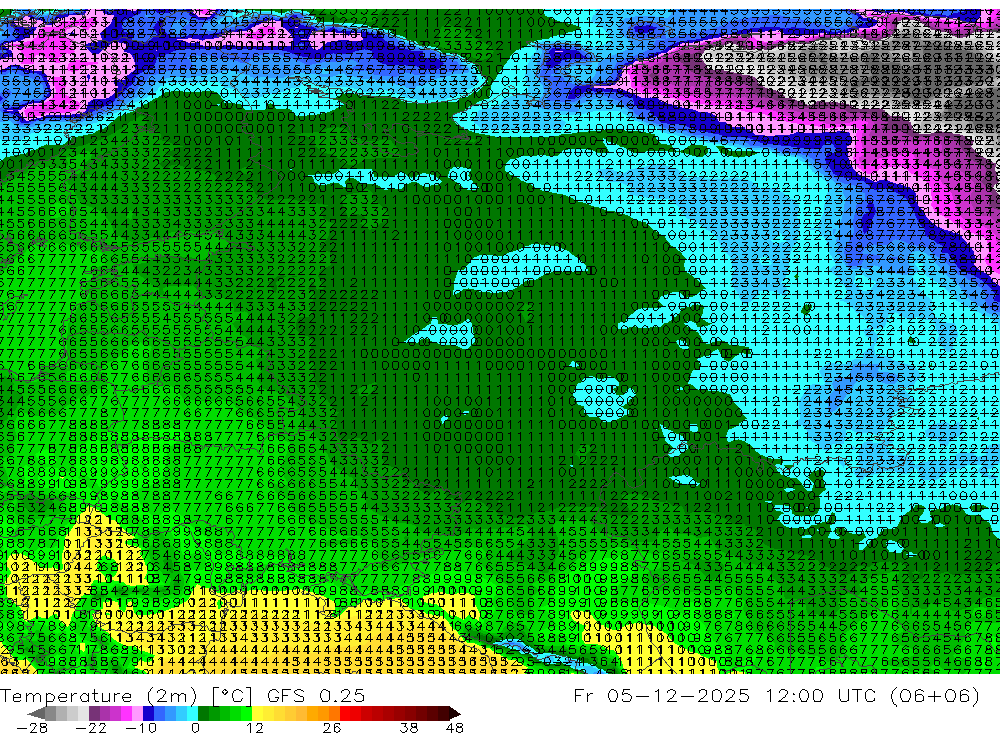Click the bright red legend swatch at 26

(345, 713)
